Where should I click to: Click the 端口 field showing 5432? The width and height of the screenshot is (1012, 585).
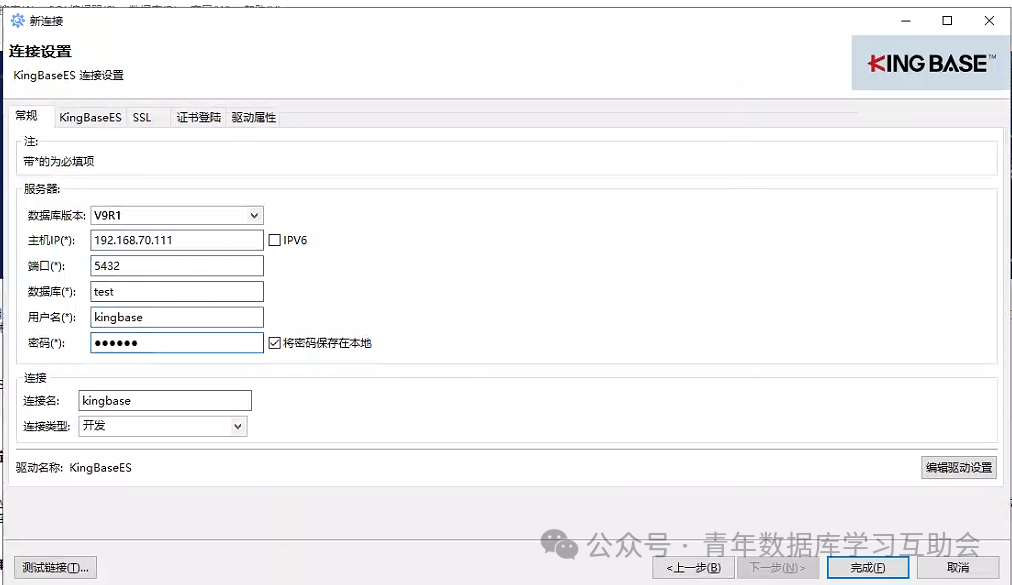(177, 266)
